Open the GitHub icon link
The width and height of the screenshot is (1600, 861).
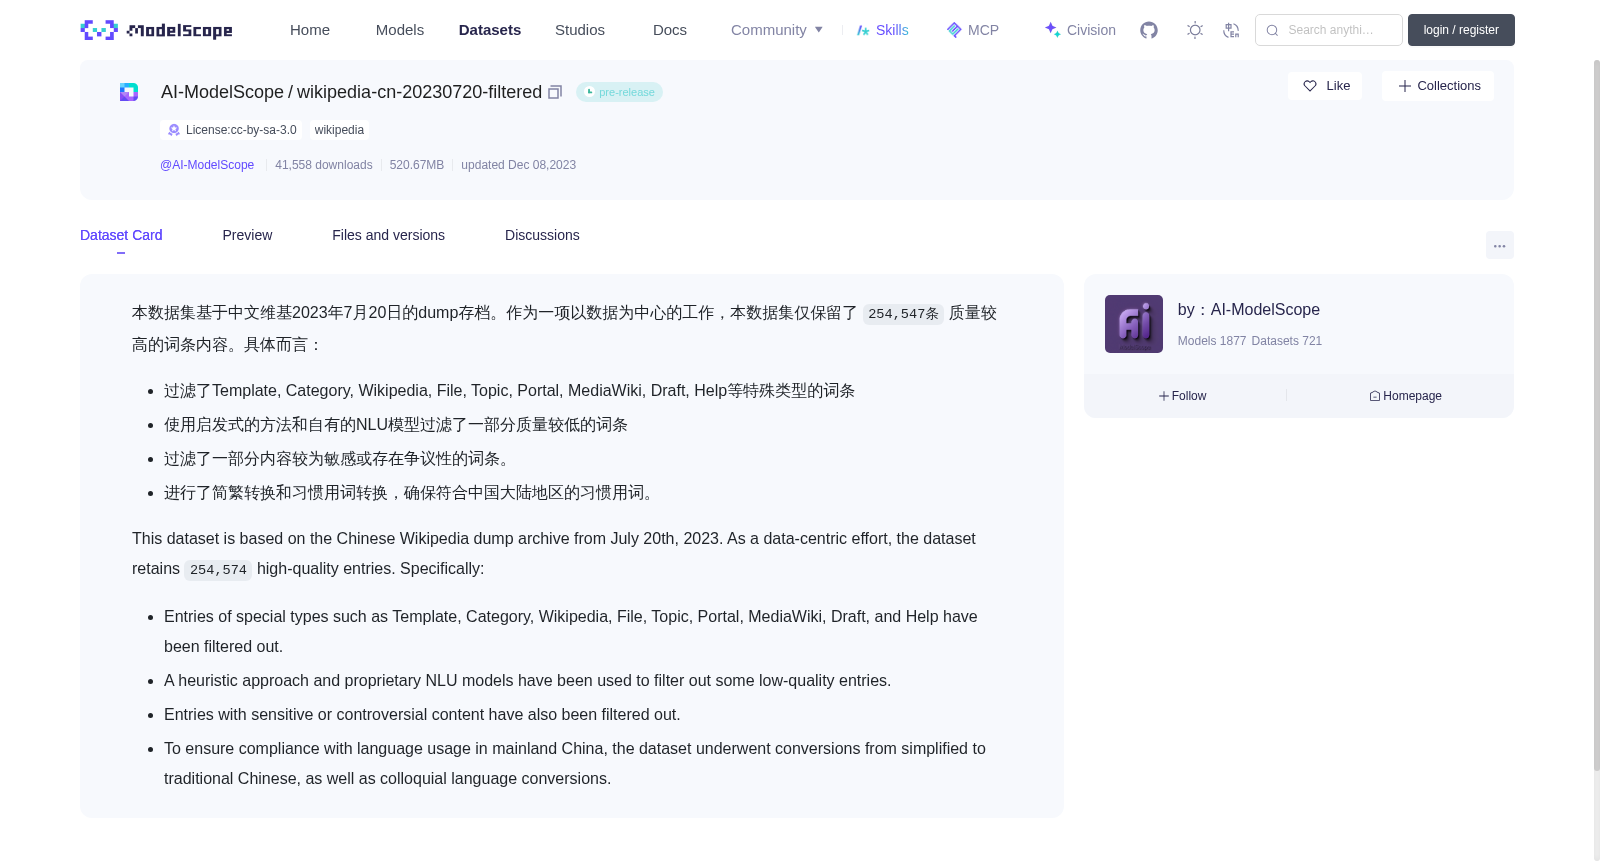tap(1149, 30)
